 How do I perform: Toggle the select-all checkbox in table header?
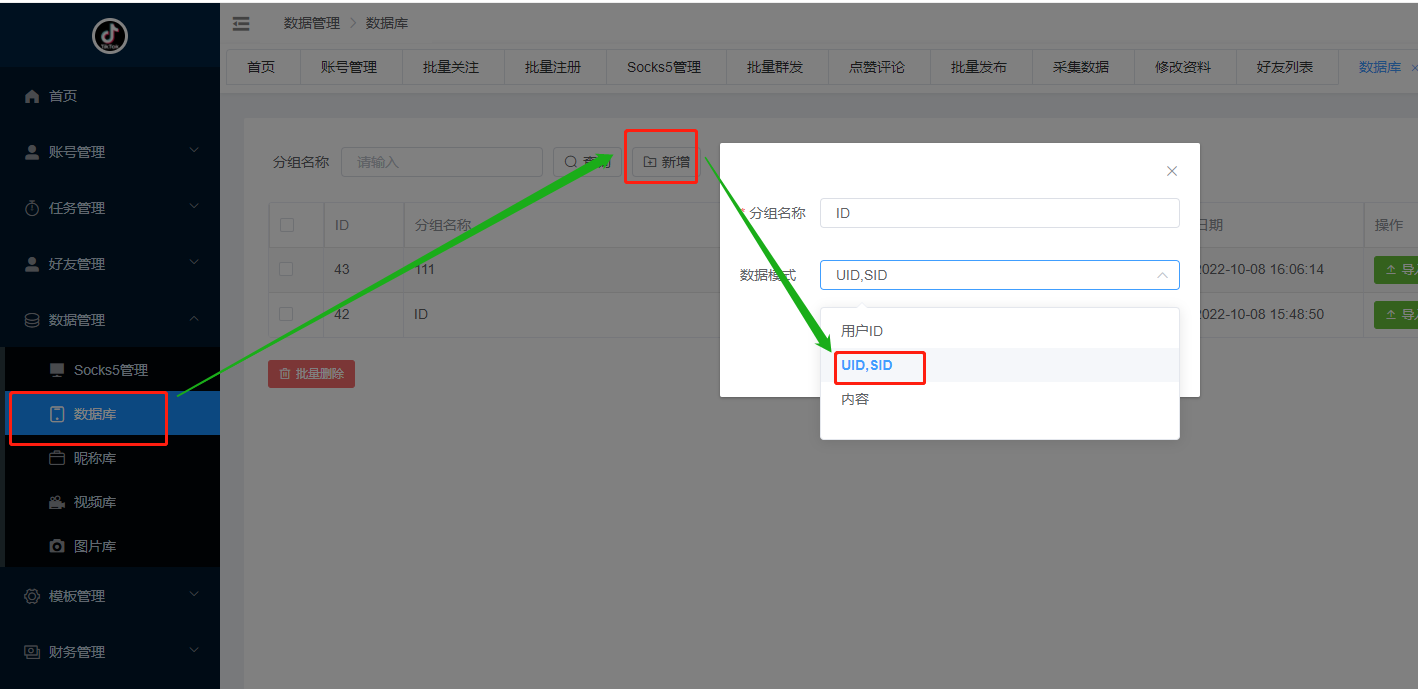287,225
